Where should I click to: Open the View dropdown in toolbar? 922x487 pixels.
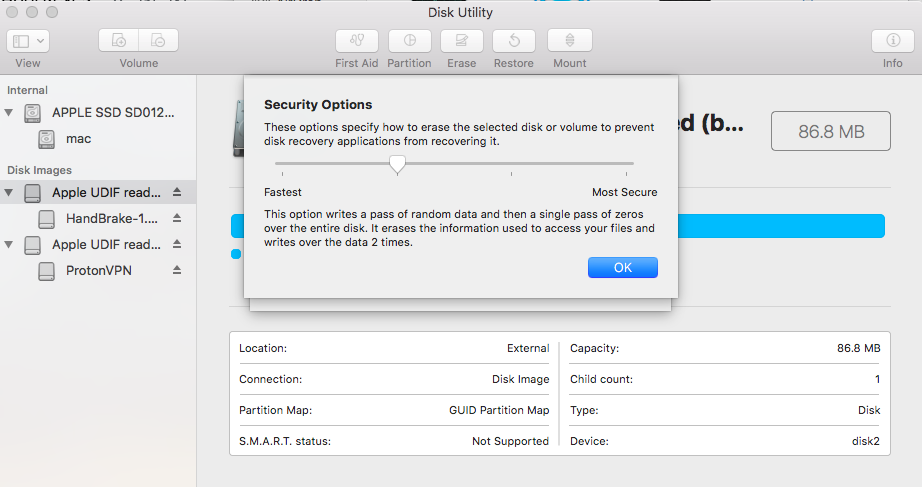tap(28, 41)
